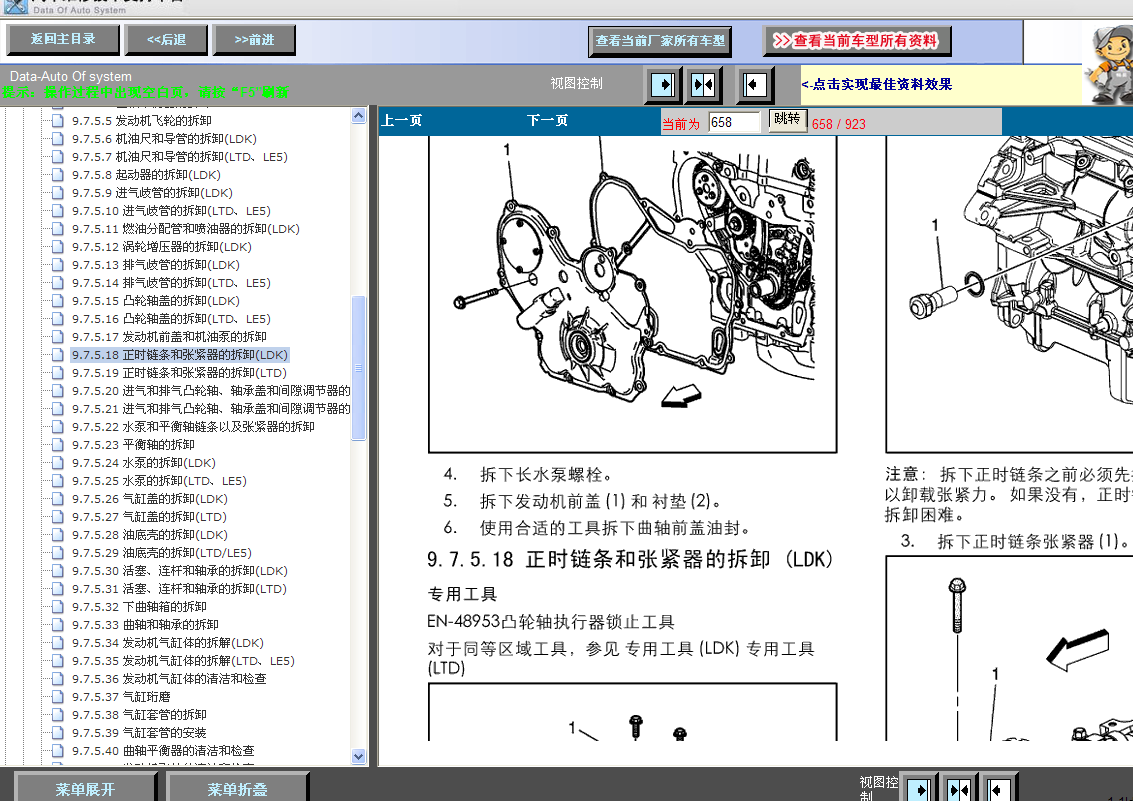1133x801 pixels.
Task: Open 9.7.5.9 进气歧管的拆卸(LDK)
Action: (152, 193)
